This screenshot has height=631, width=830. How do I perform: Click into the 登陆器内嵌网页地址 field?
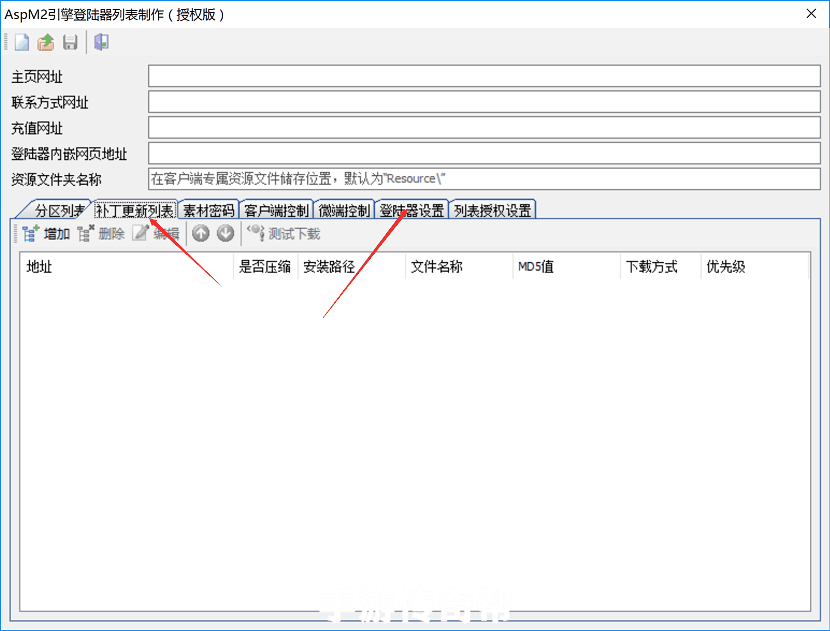[x=484, y=153]
